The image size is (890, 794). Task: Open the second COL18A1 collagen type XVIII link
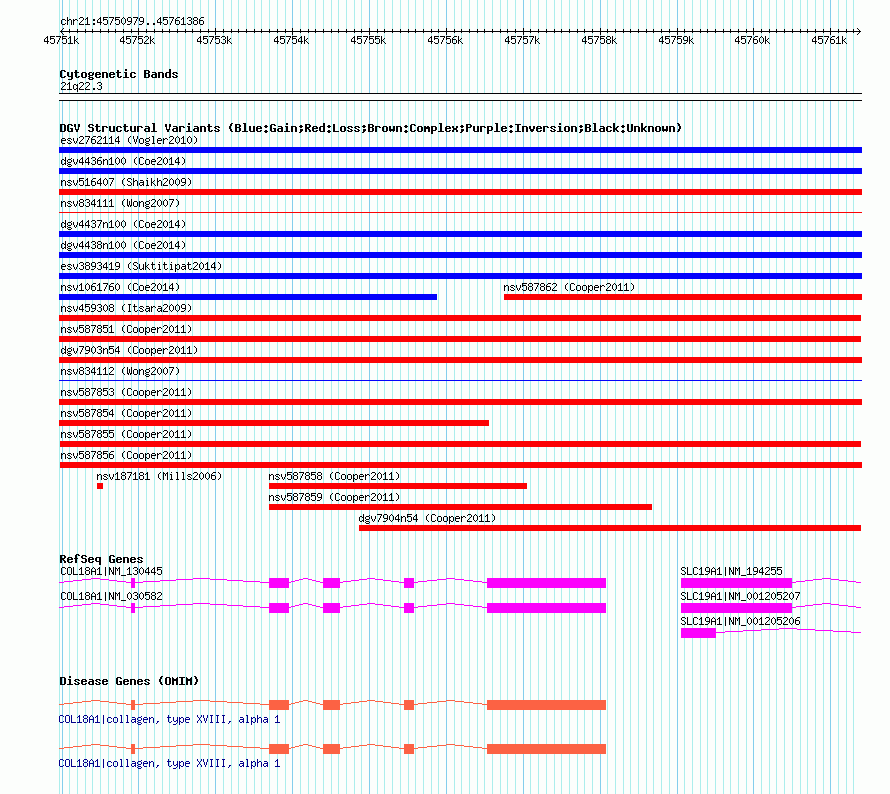tap(169, 763)
